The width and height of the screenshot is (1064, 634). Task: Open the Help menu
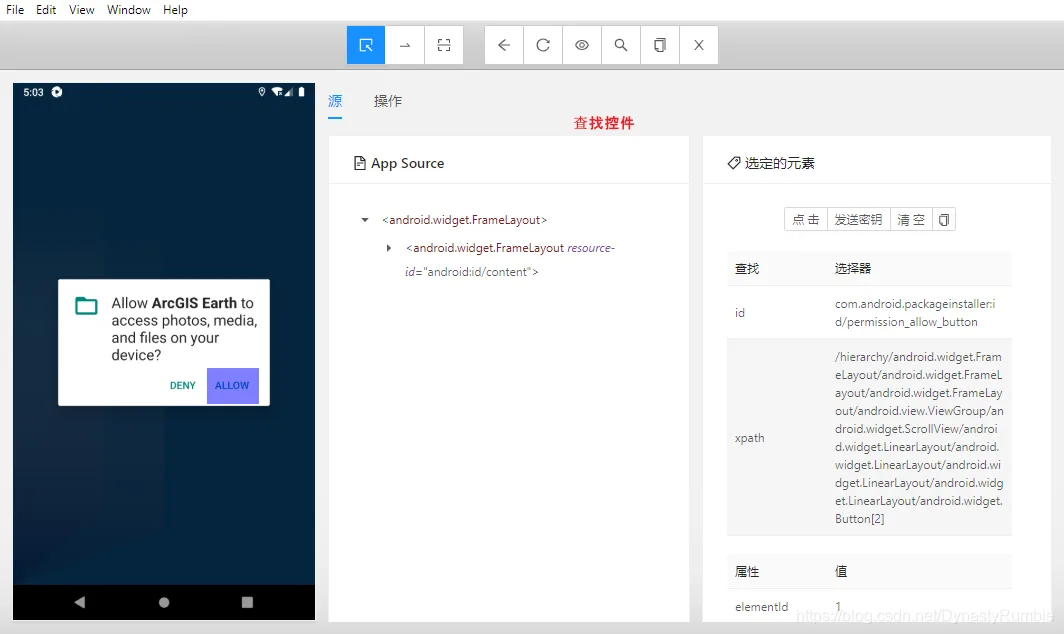click(175, 10)
